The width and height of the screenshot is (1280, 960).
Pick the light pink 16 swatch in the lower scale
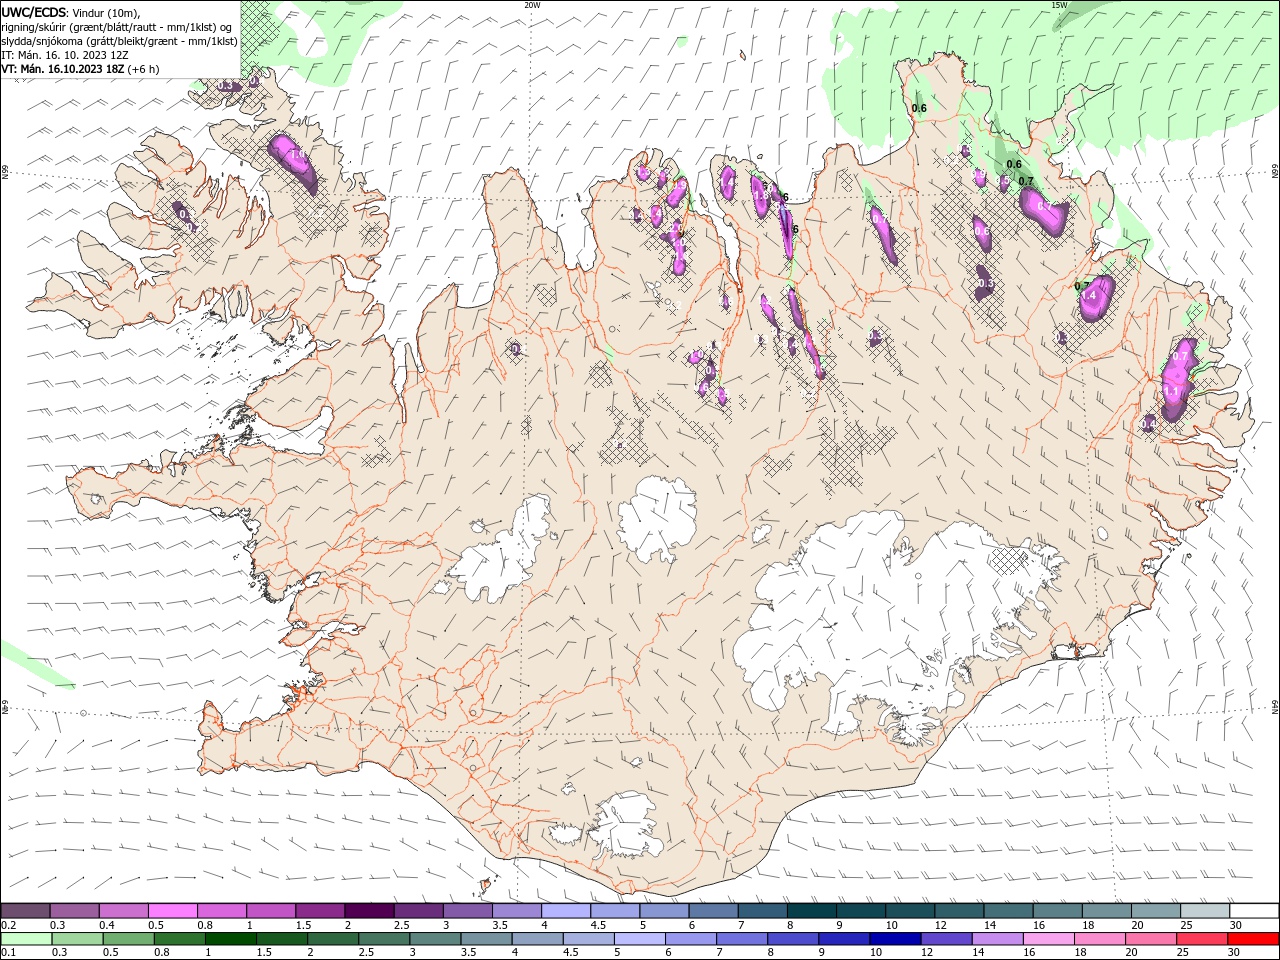(x=1048, y=939)
